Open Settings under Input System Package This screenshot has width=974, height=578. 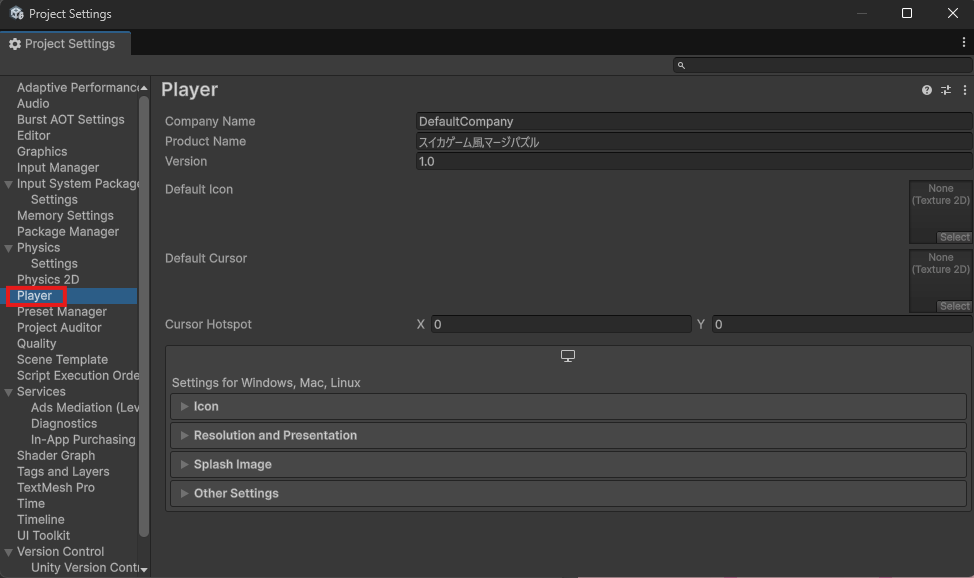point(54,200)
